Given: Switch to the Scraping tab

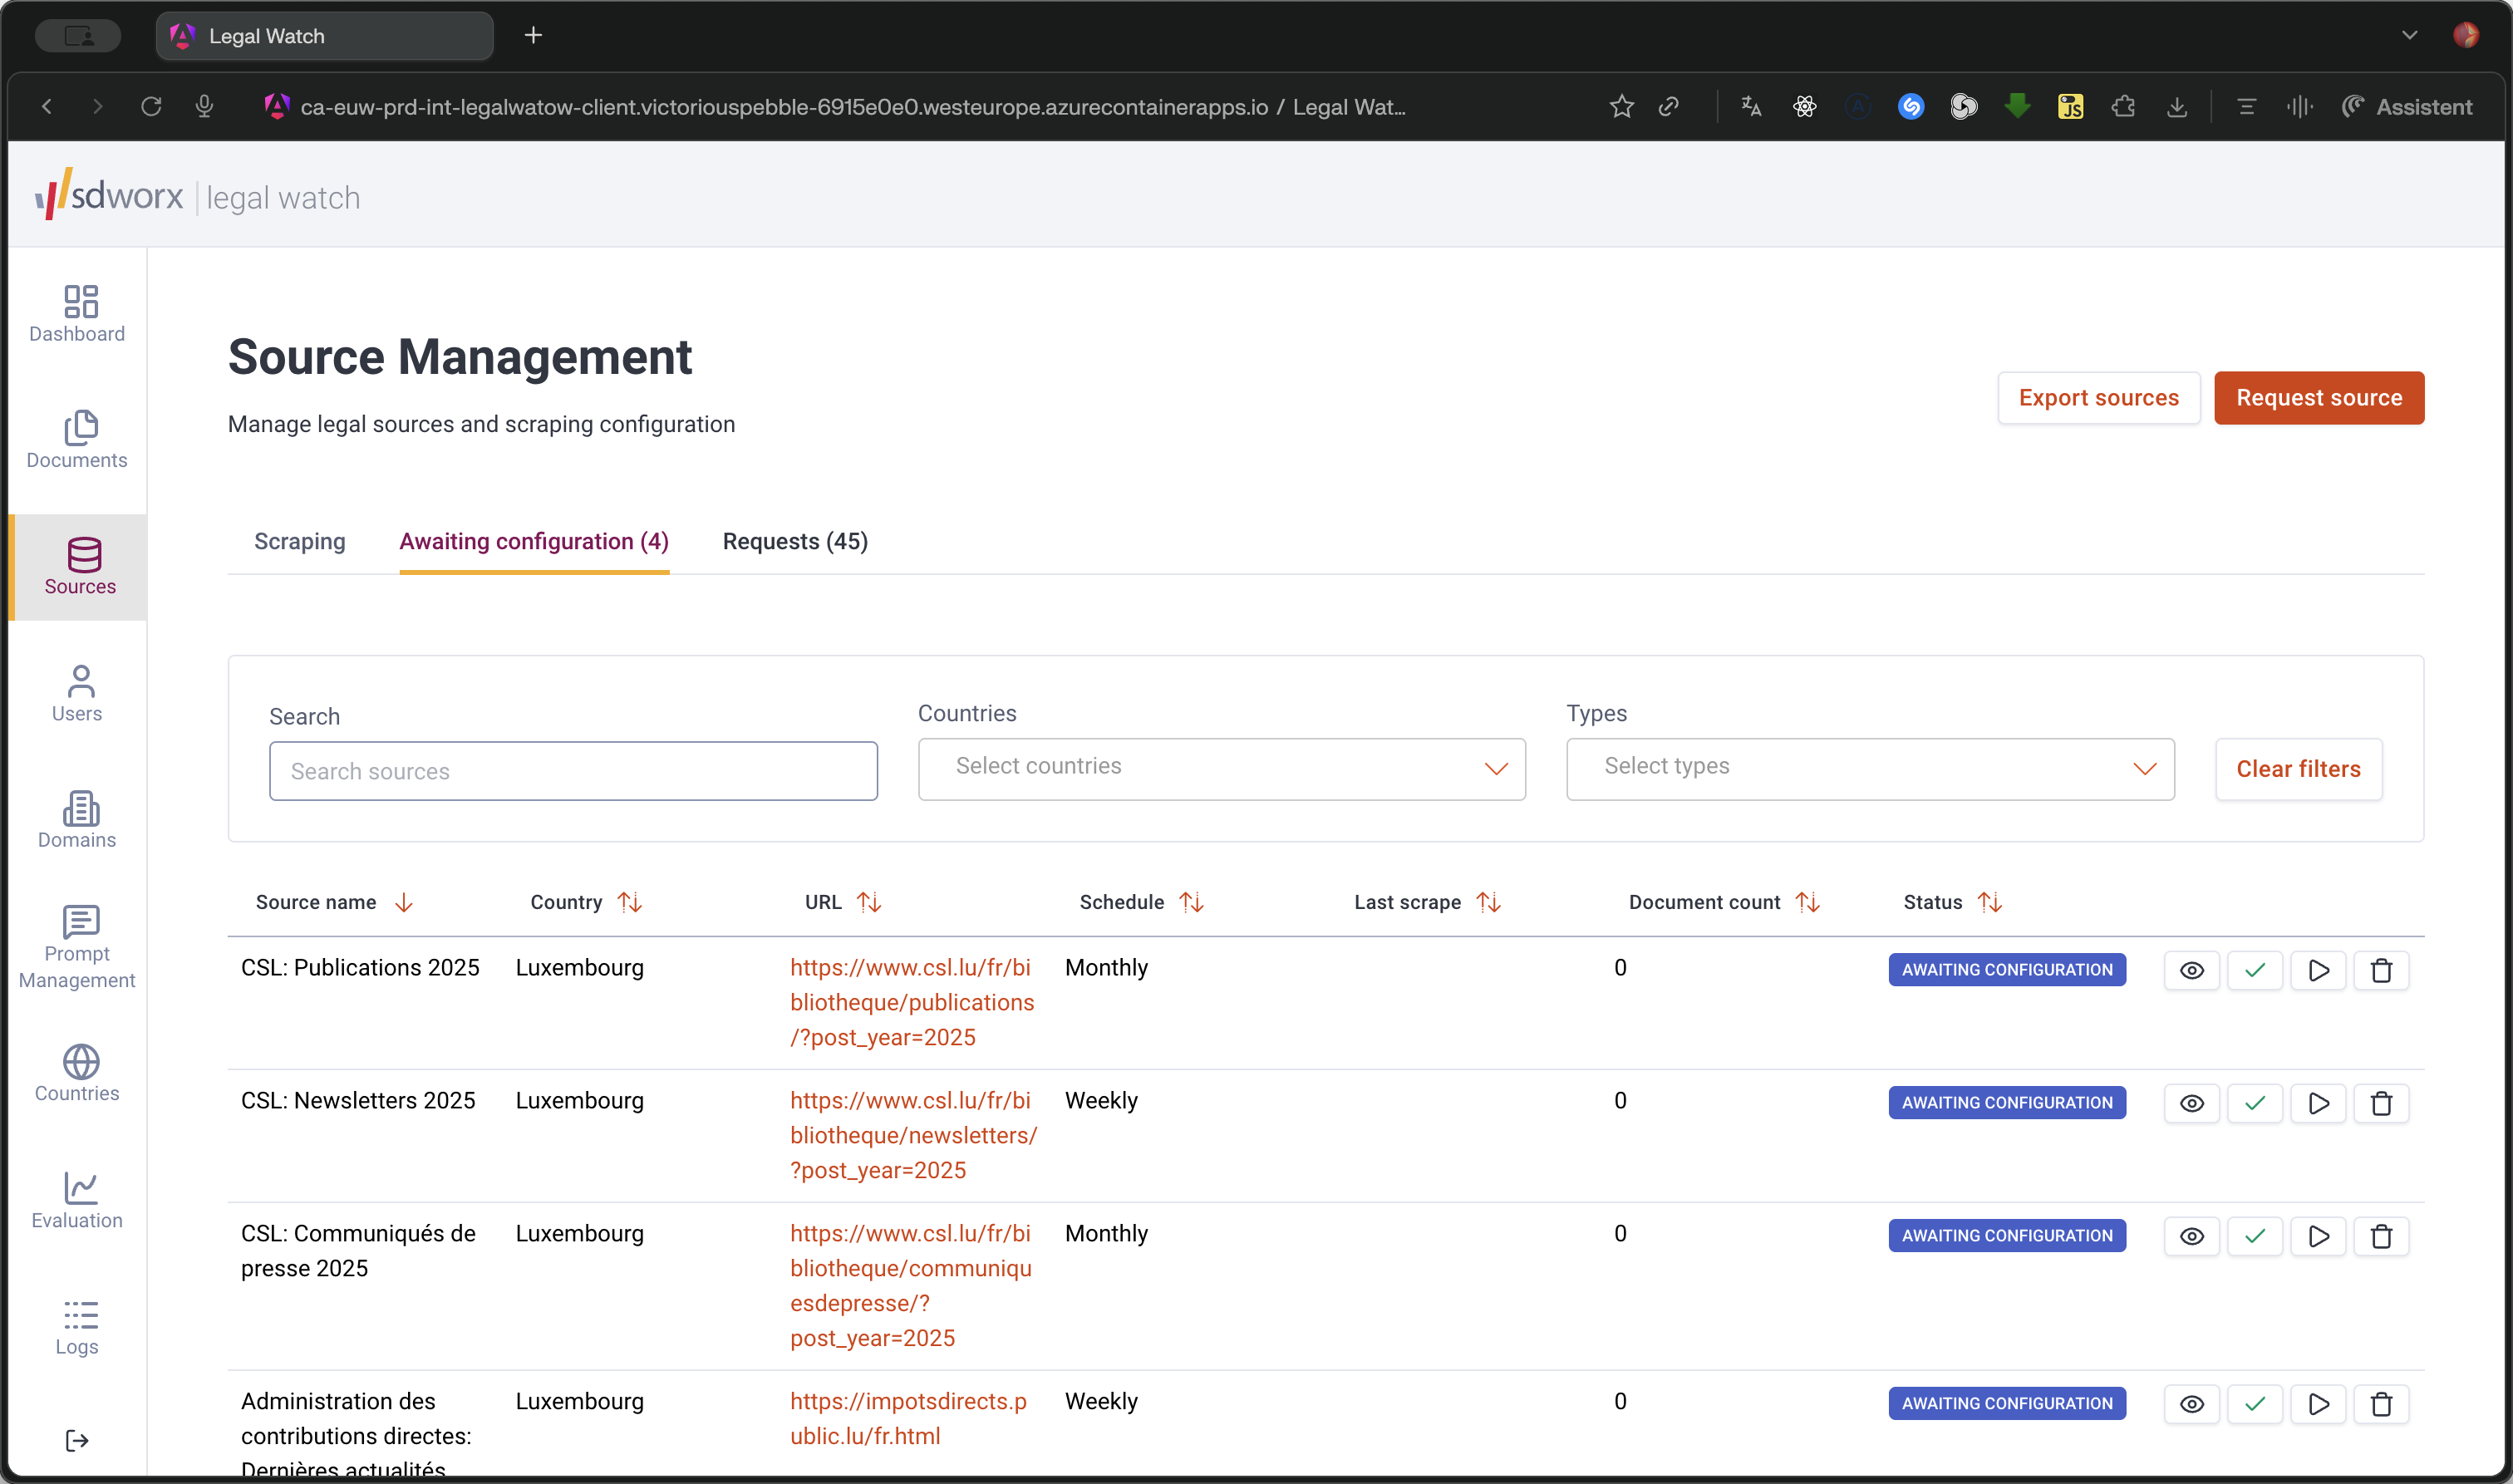Looking at the screenshot, I should pos(299,541).
